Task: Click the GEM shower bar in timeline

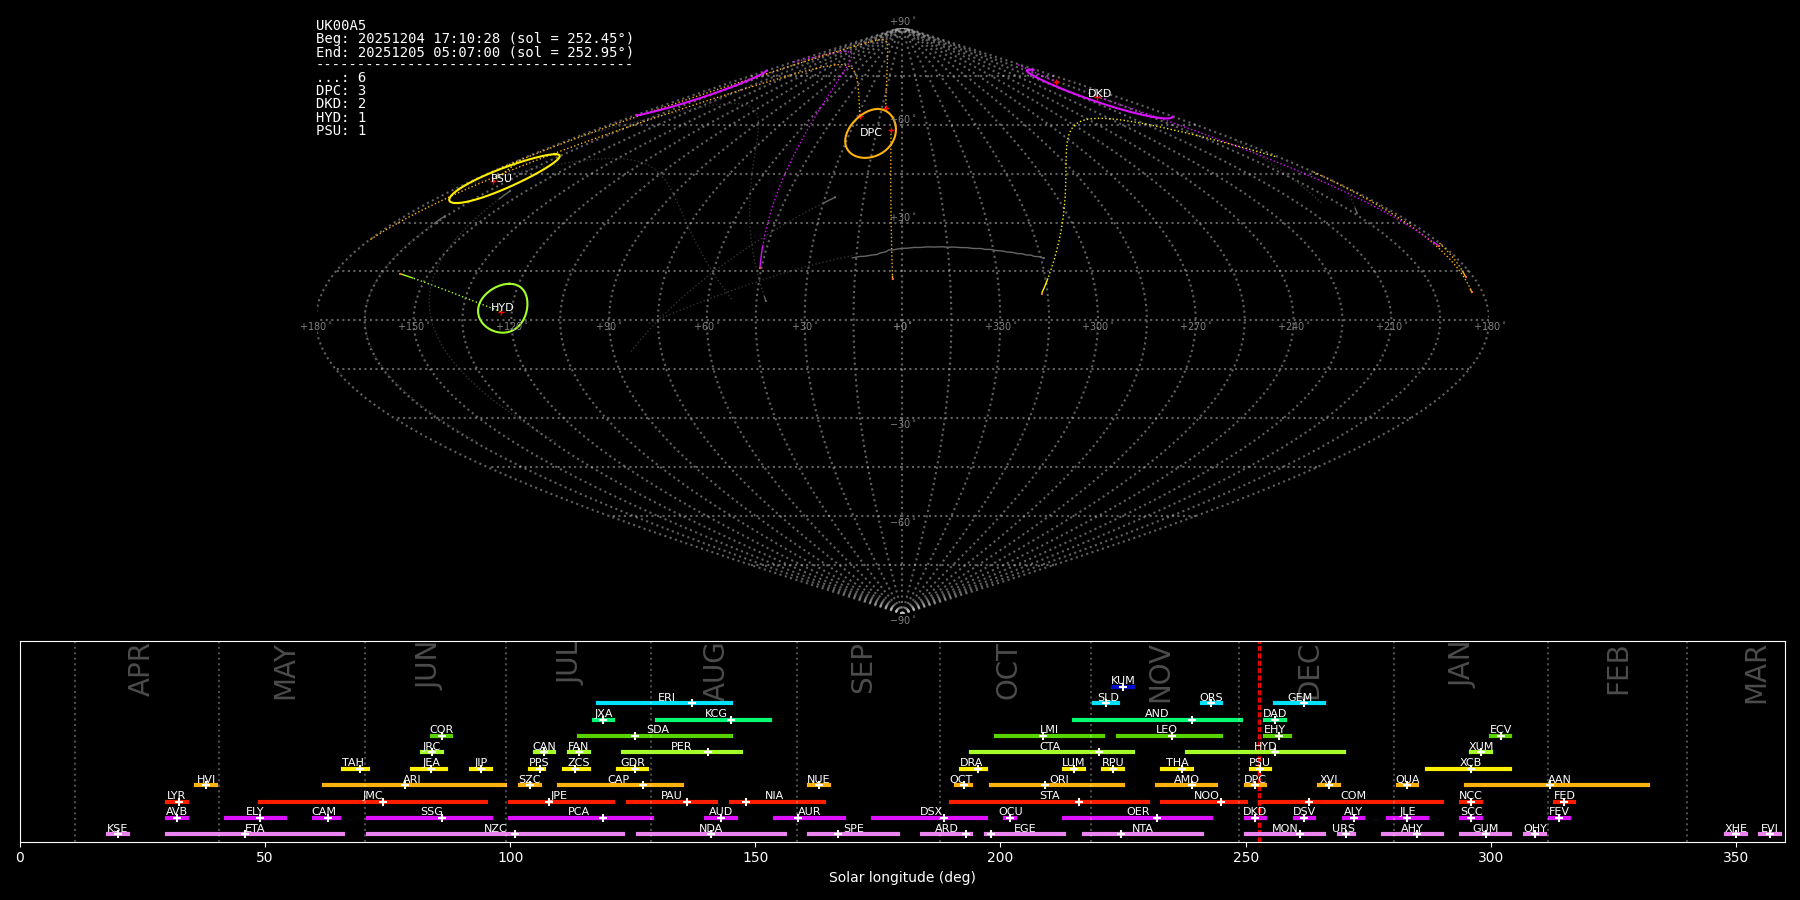Action: point(1299,703)
